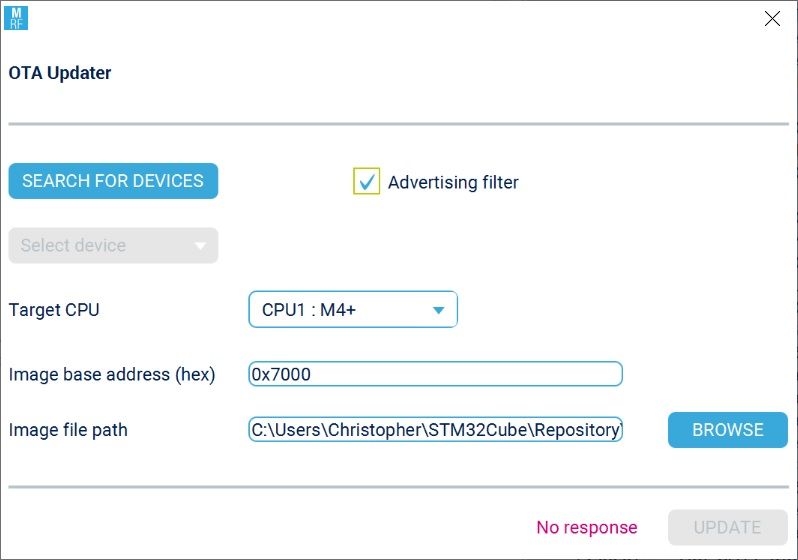
Task: Click the No response status message
Action: 587,527
